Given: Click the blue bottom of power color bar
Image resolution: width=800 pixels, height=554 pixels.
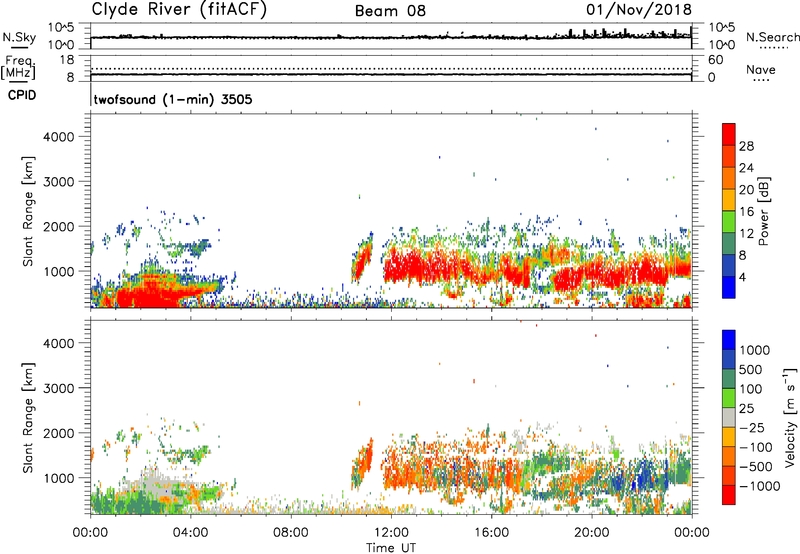Looking at the screenshot, I should pyautogui.click(x=729, y=287).
